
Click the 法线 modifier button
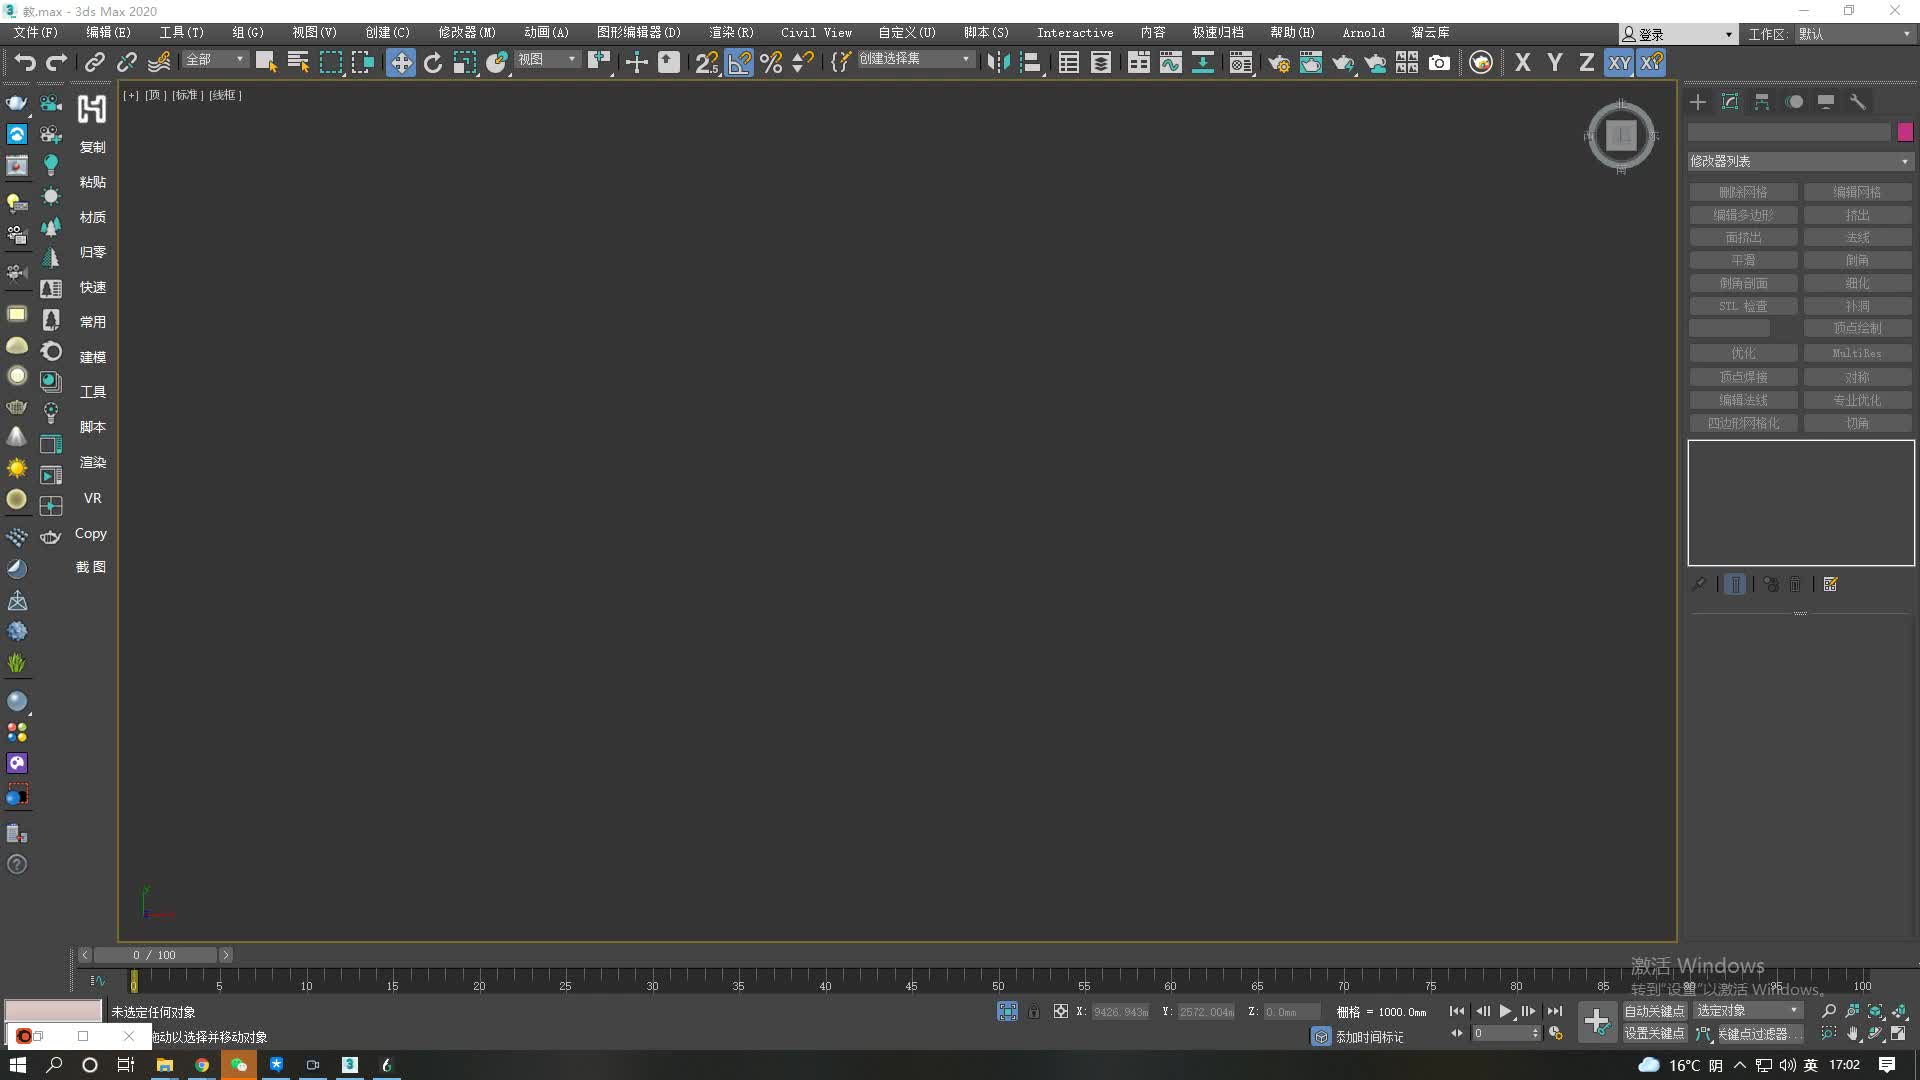1857,237
